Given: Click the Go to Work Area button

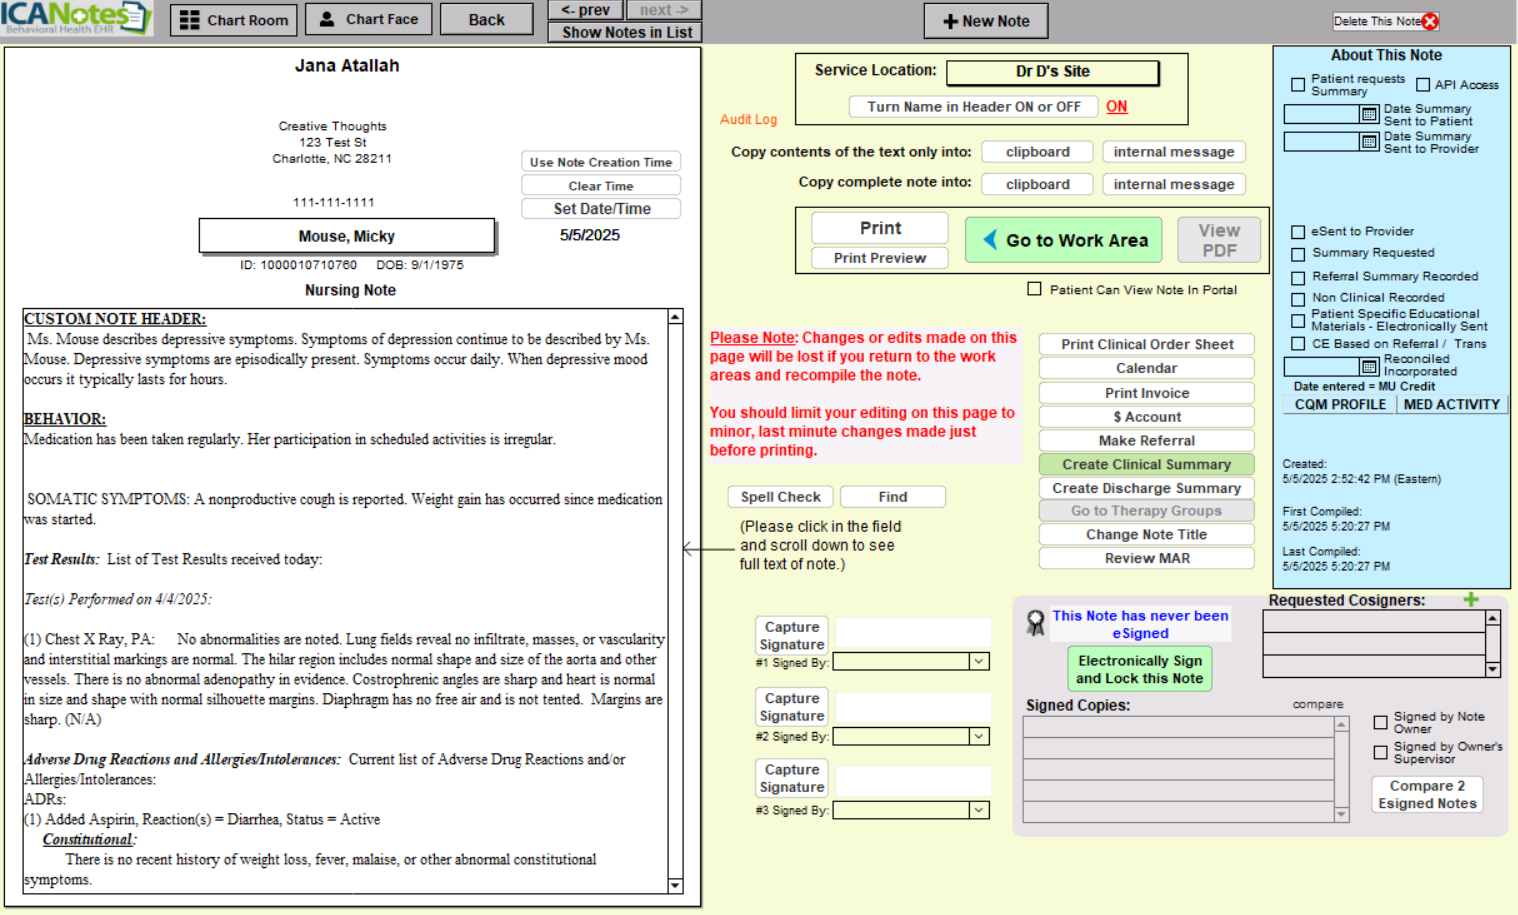Looking at the screenshot, I should tap(1063, 240).
